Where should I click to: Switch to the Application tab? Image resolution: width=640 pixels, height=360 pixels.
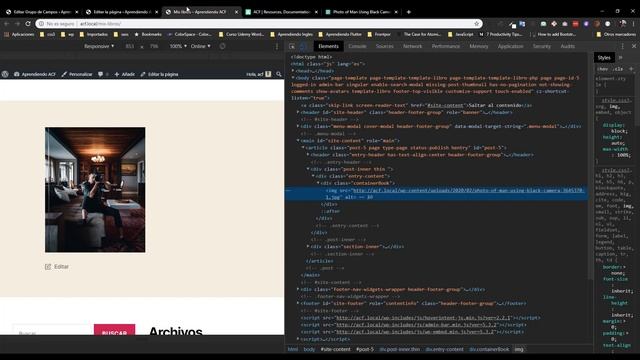coord(510,47)
